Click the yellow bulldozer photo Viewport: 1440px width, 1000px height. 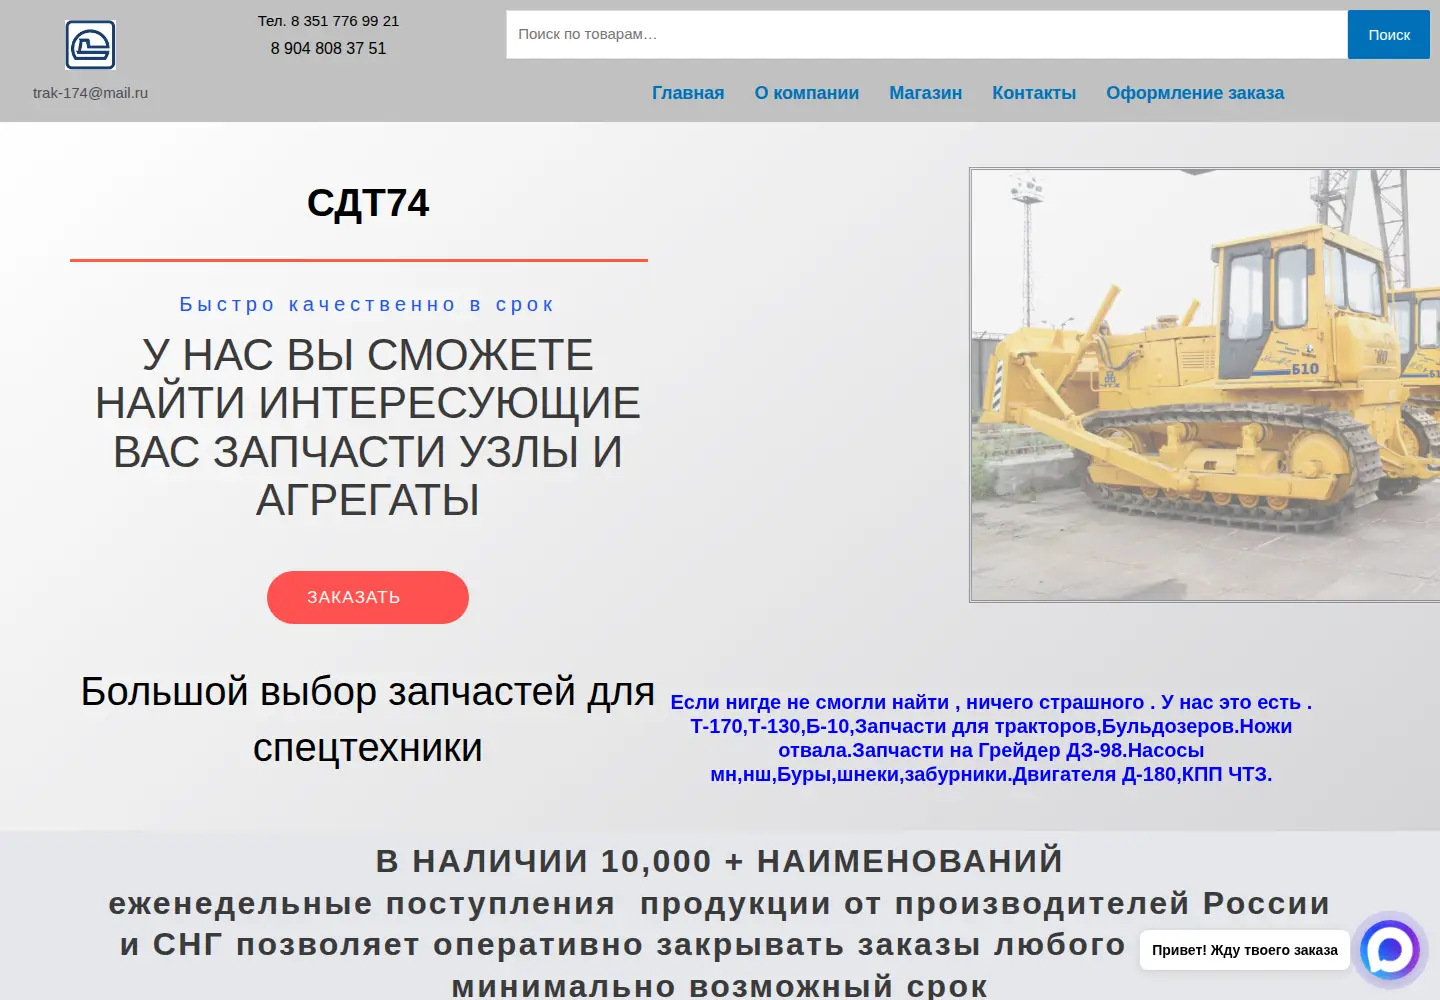coord(1205,385)
